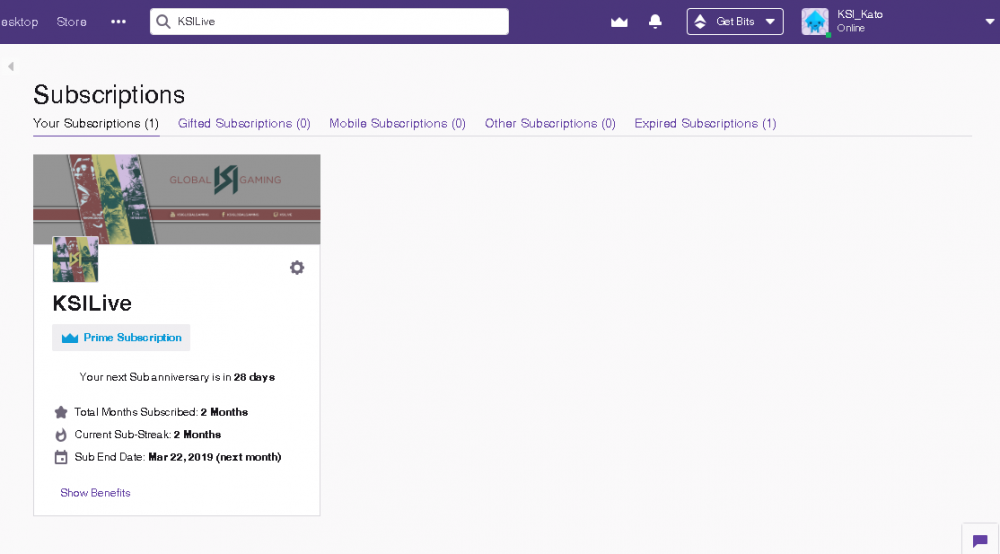
Task: Focus the search field containing KSILive
Action: pos(329,22)
